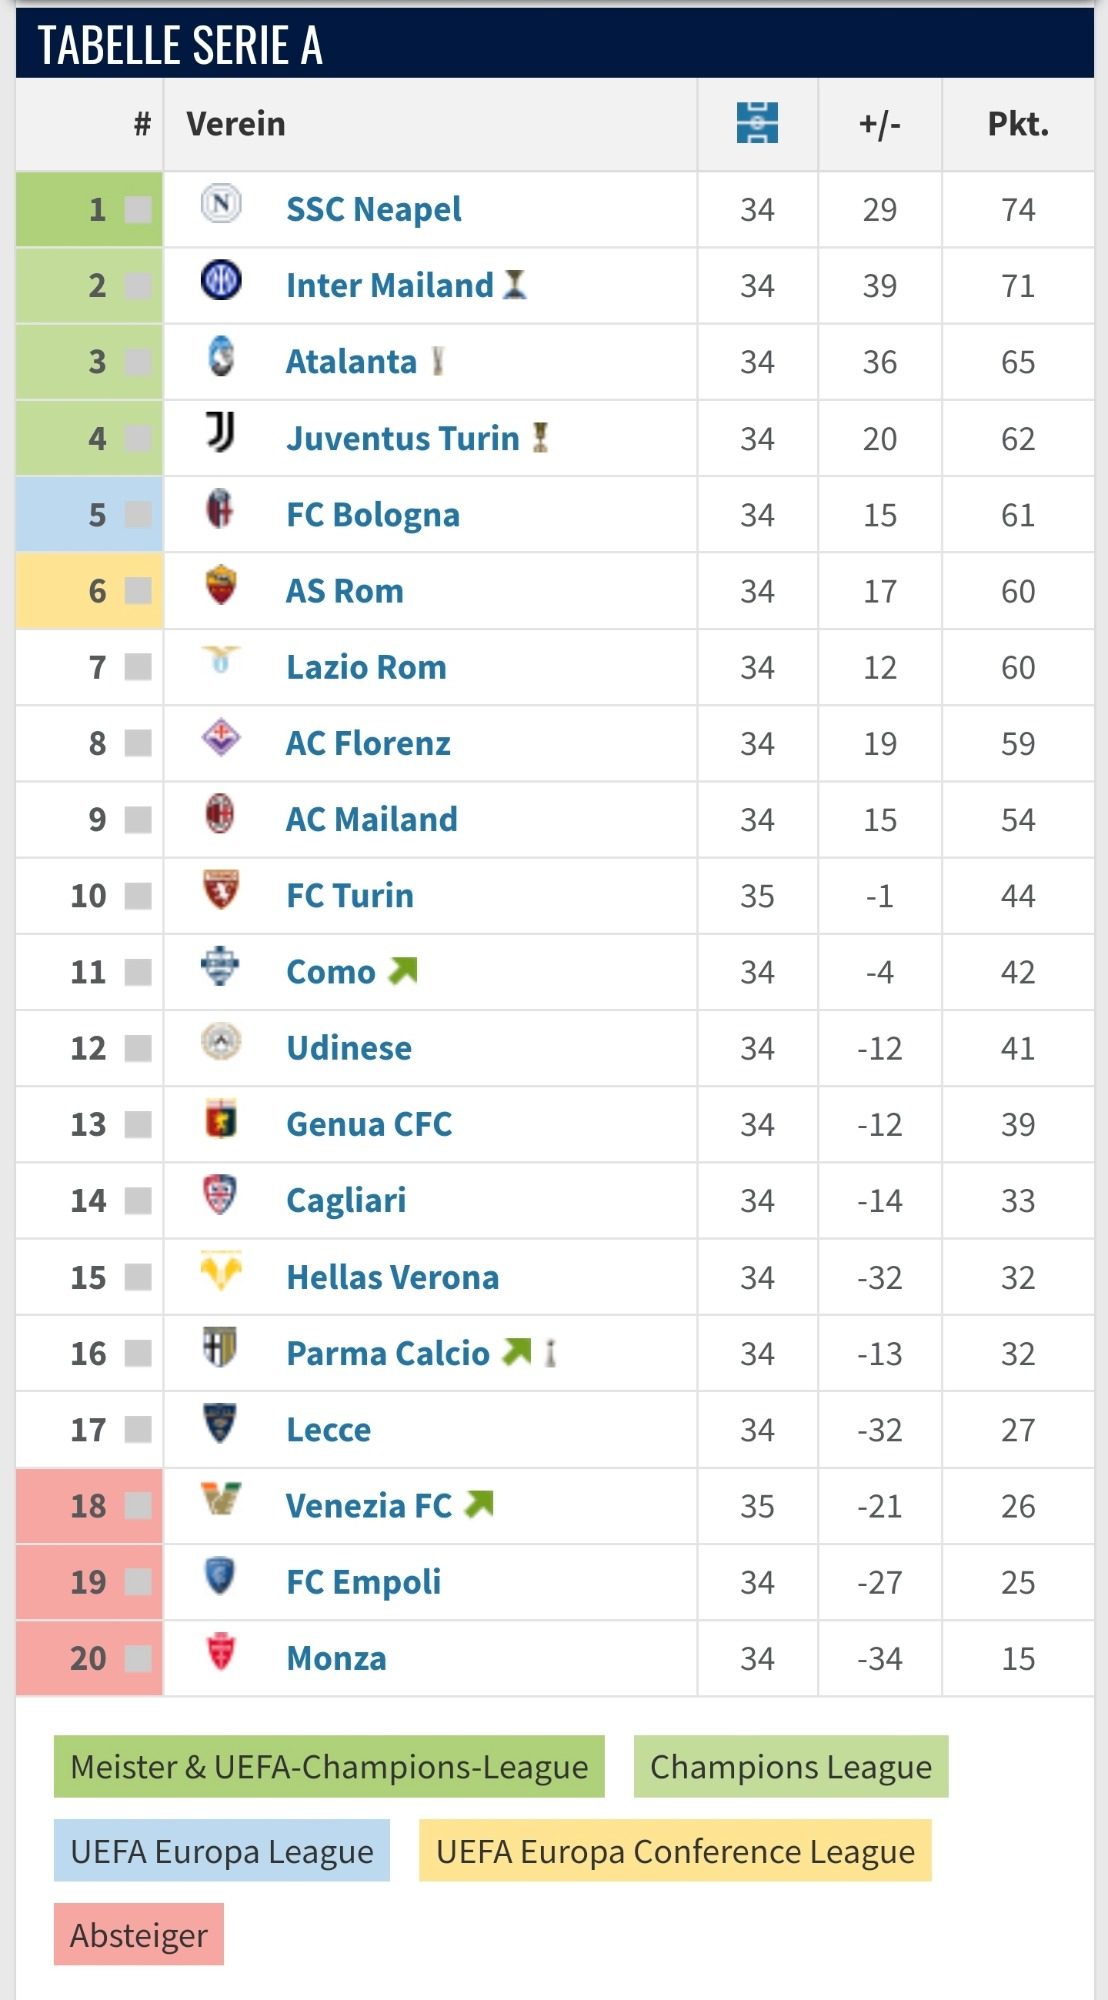Open the Lazio Rom team page
The width and height of the screenshot is (1108, 2000).
(x=366, y=667)
